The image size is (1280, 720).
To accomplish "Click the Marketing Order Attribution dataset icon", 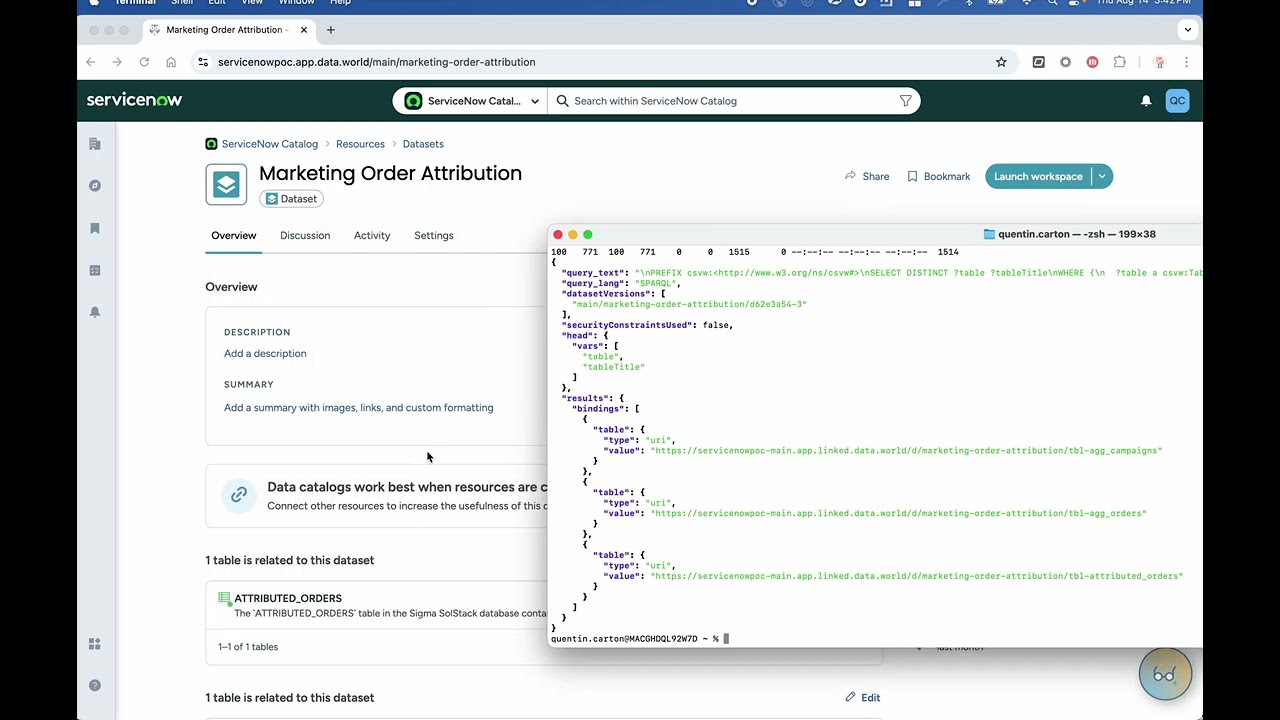I will tap(226, 185).
